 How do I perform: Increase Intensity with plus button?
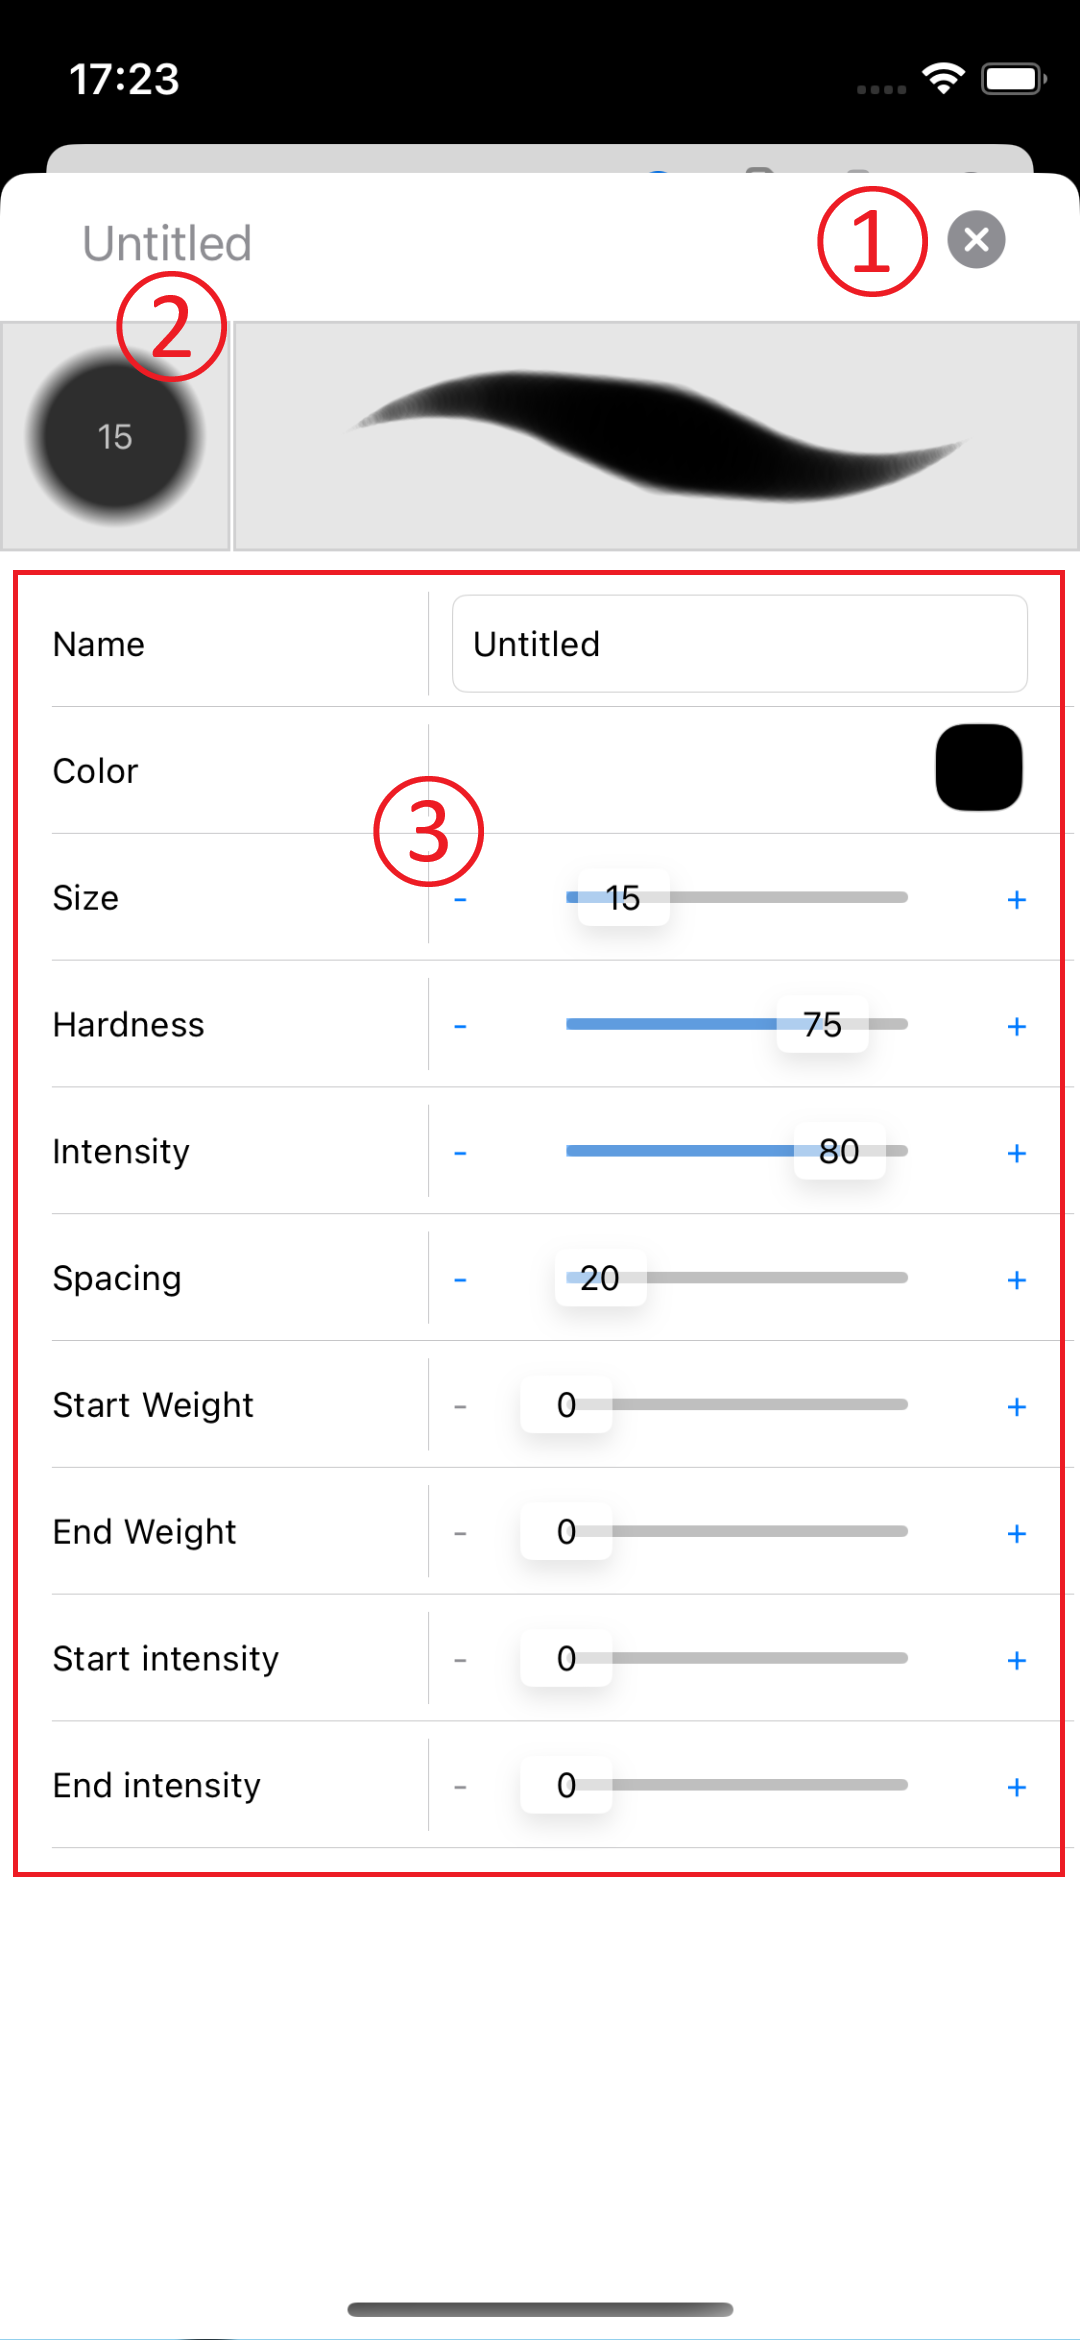pos(1016,1154)
